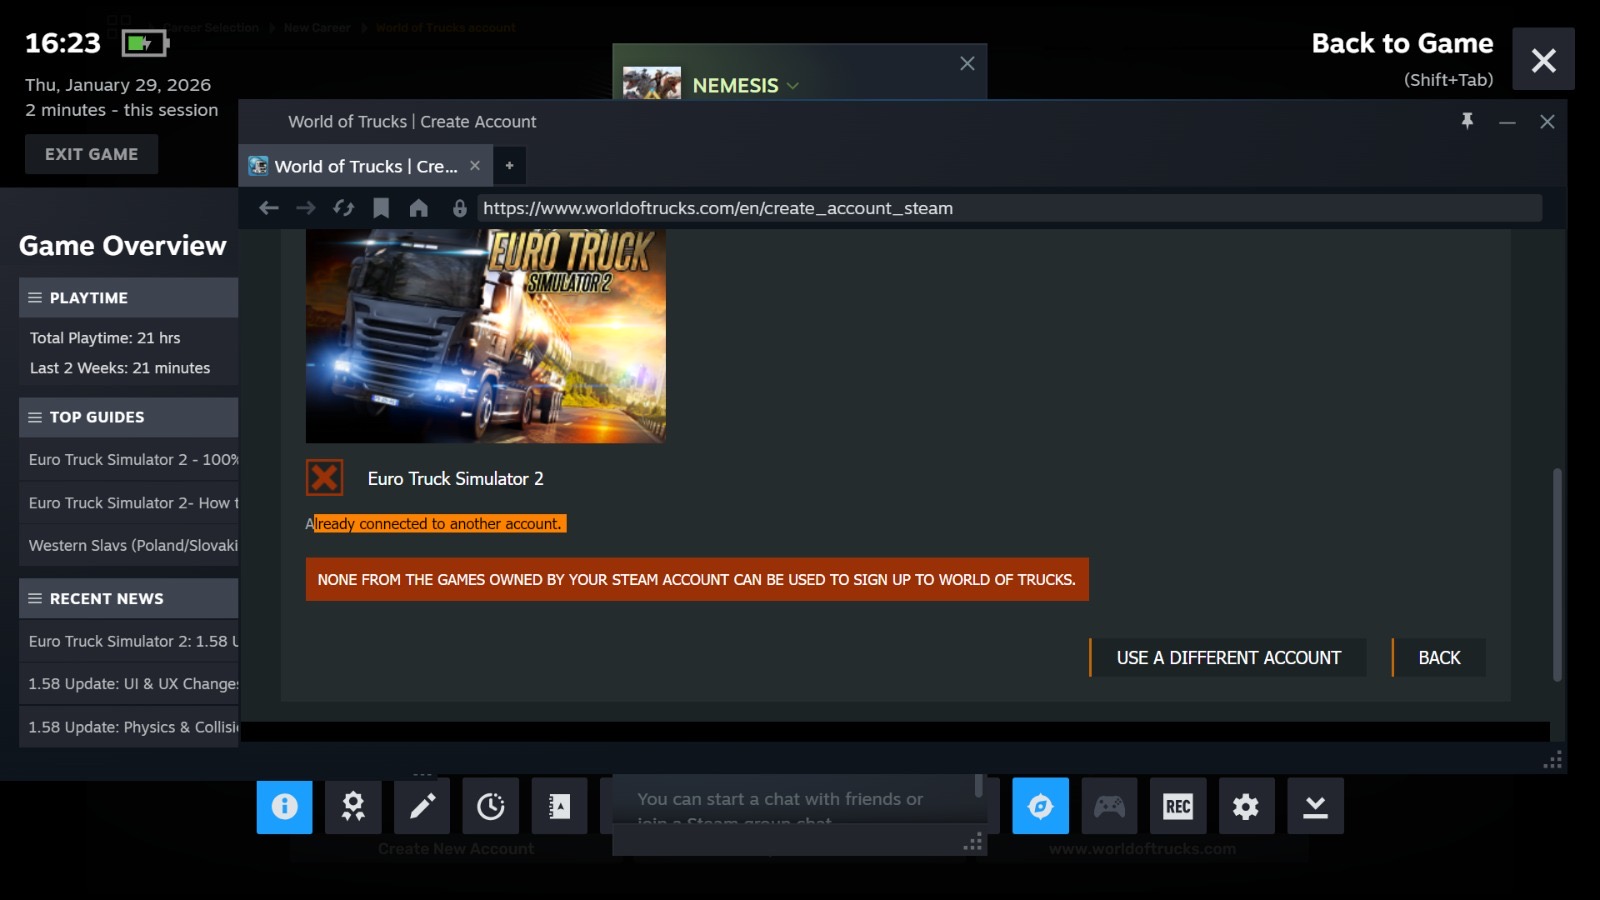Open the guides book icon in the toolbar
Image resolution: width=1600 pixels, height=900 pixels.
point(559,806)
